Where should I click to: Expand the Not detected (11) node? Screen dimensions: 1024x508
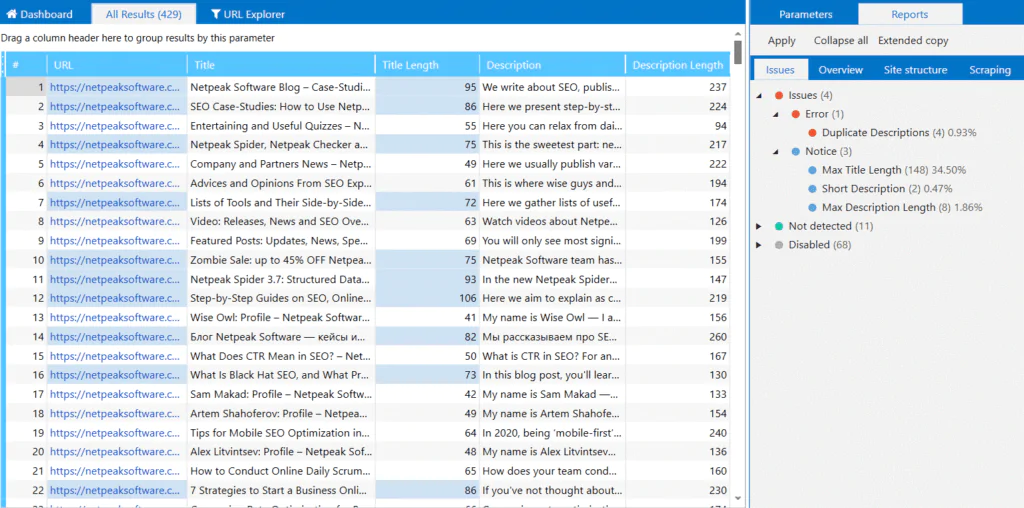click(x=759, y=226)
